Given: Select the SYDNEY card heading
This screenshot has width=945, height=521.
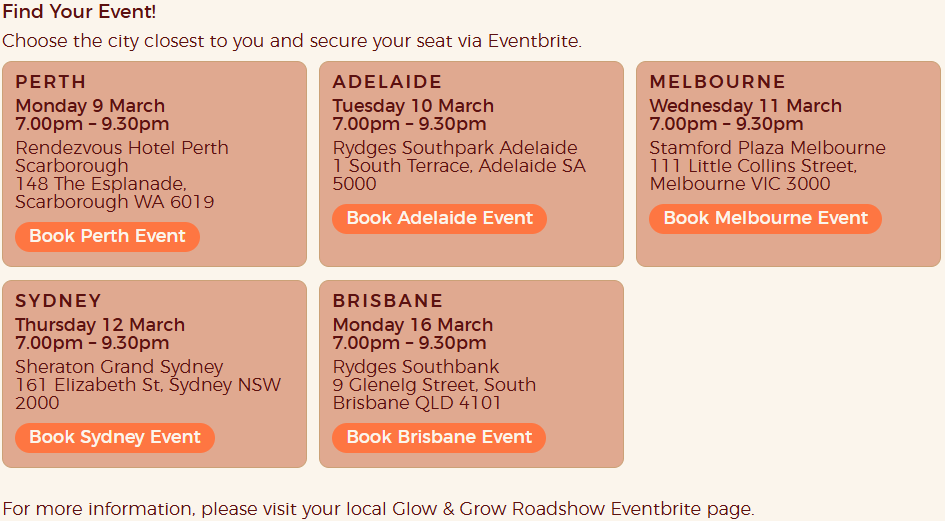Looking at the screenshot, I should tap(59, 301).
